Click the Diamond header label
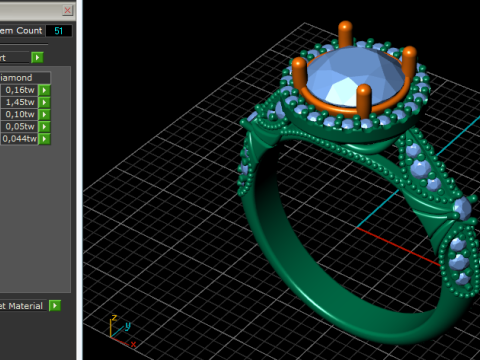The width and height of the screenshot is (480, 360). point(25,78)
